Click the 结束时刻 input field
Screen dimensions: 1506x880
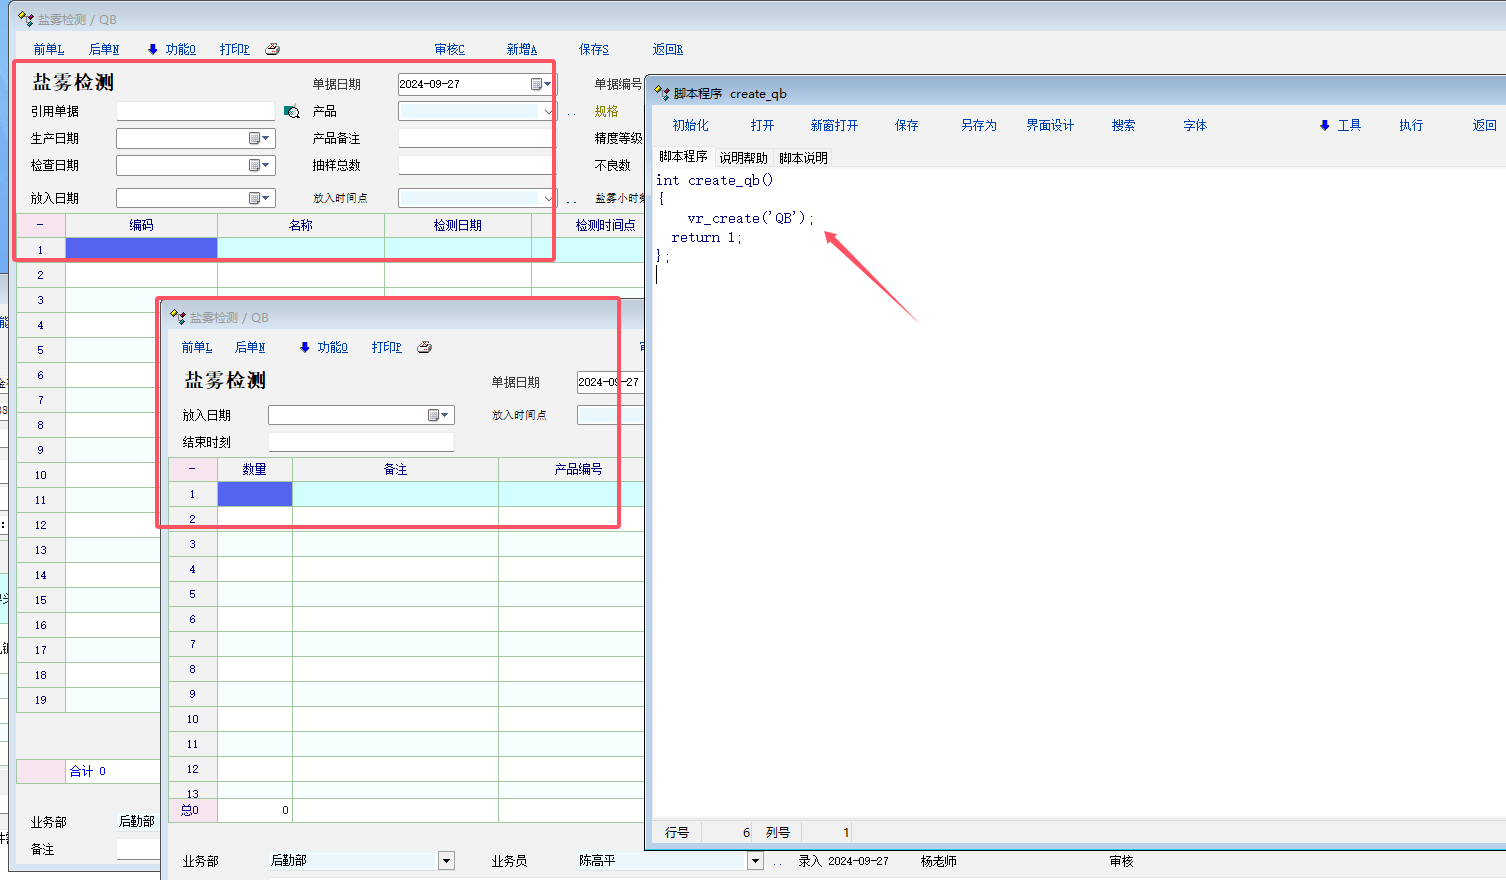pos(361,442)
